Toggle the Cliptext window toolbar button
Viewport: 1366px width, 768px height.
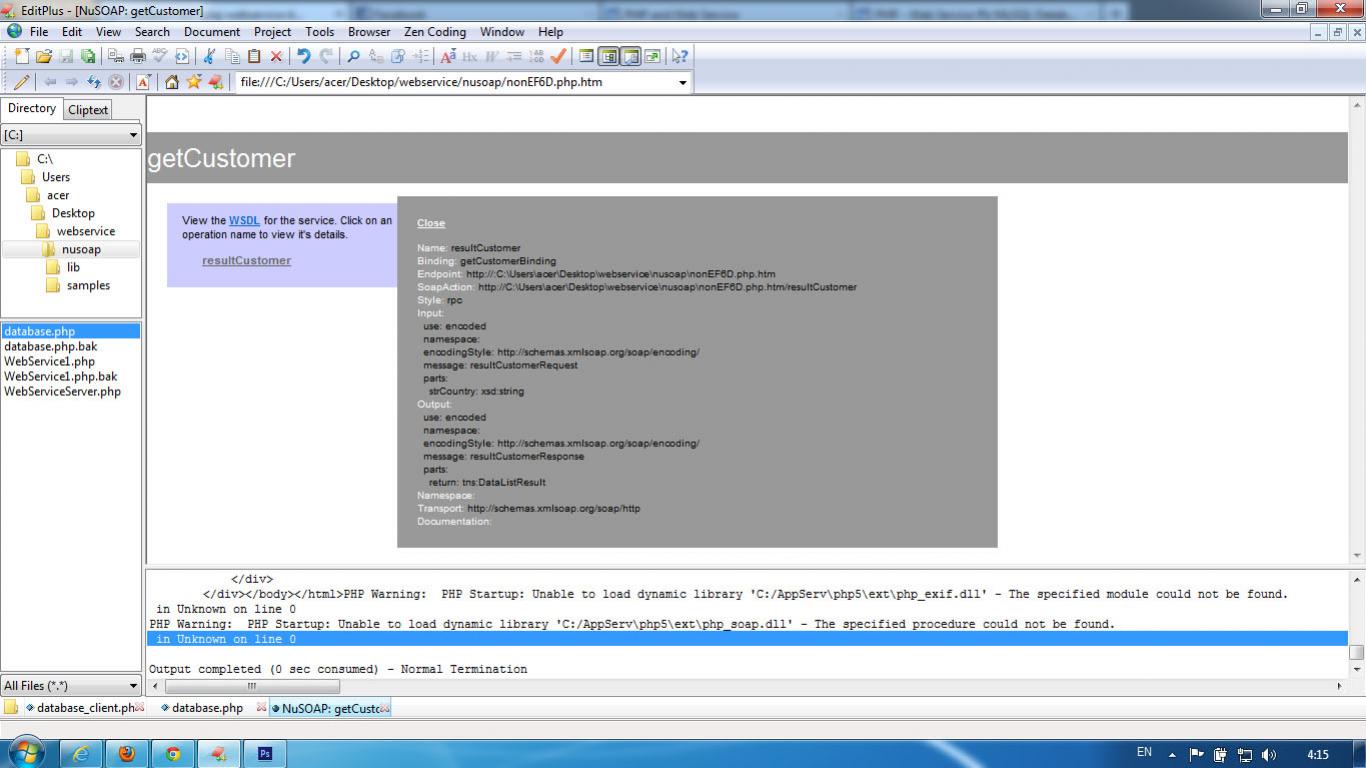586,56
